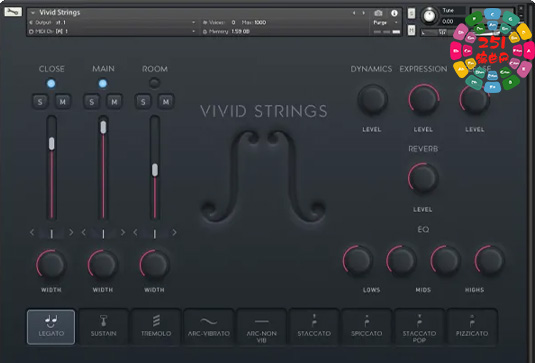Select the Legato articulation
The width and height of the screenshot is (535, 363).
click(x=51, y=327)
